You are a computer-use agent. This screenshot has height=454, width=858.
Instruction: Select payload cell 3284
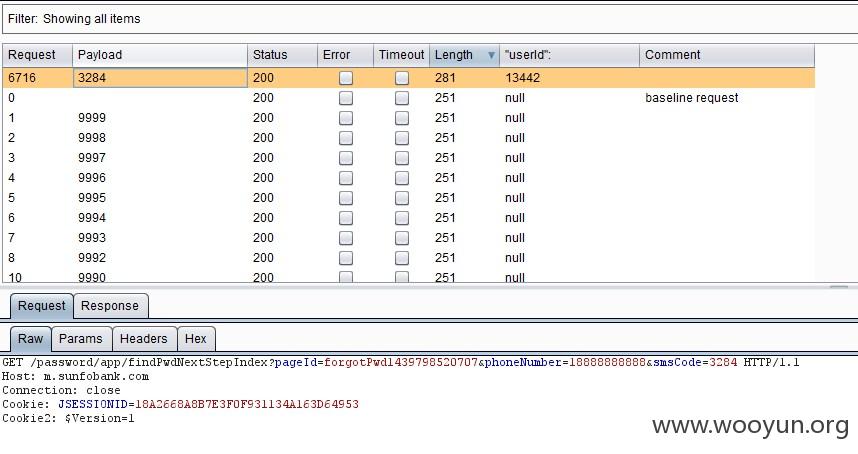click(160, 78)
